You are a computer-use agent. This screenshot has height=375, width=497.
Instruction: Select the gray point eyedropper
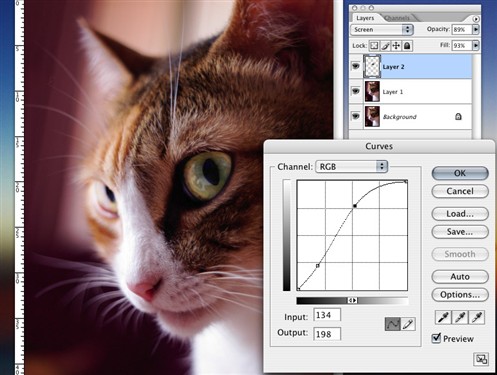460,317
